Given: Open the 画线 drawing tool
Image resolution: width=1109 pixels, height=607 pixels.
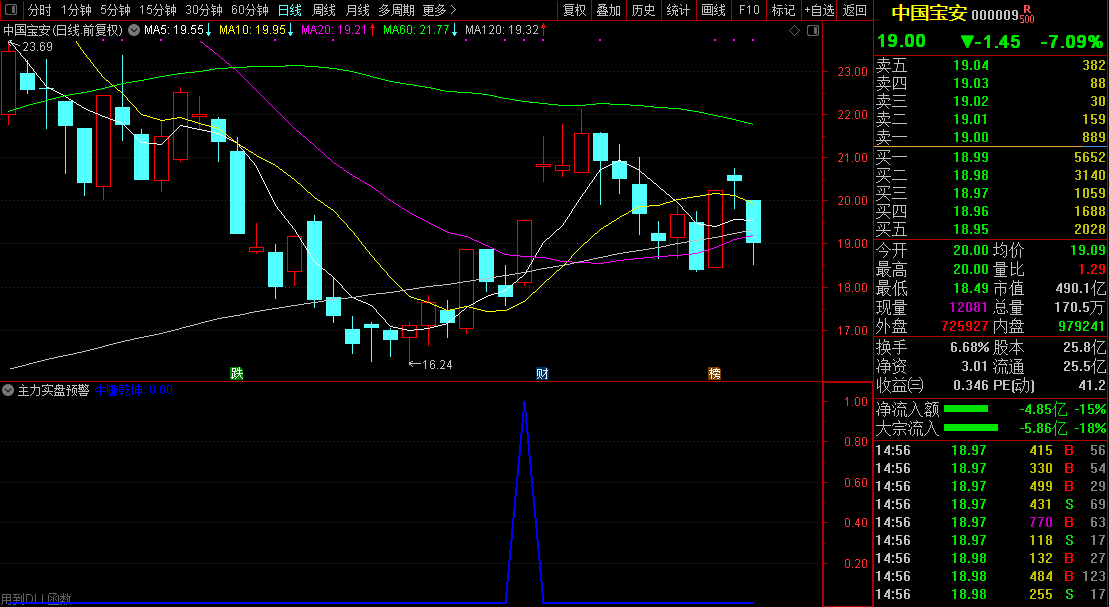Looking at the screenshot, I should (713, 10).
